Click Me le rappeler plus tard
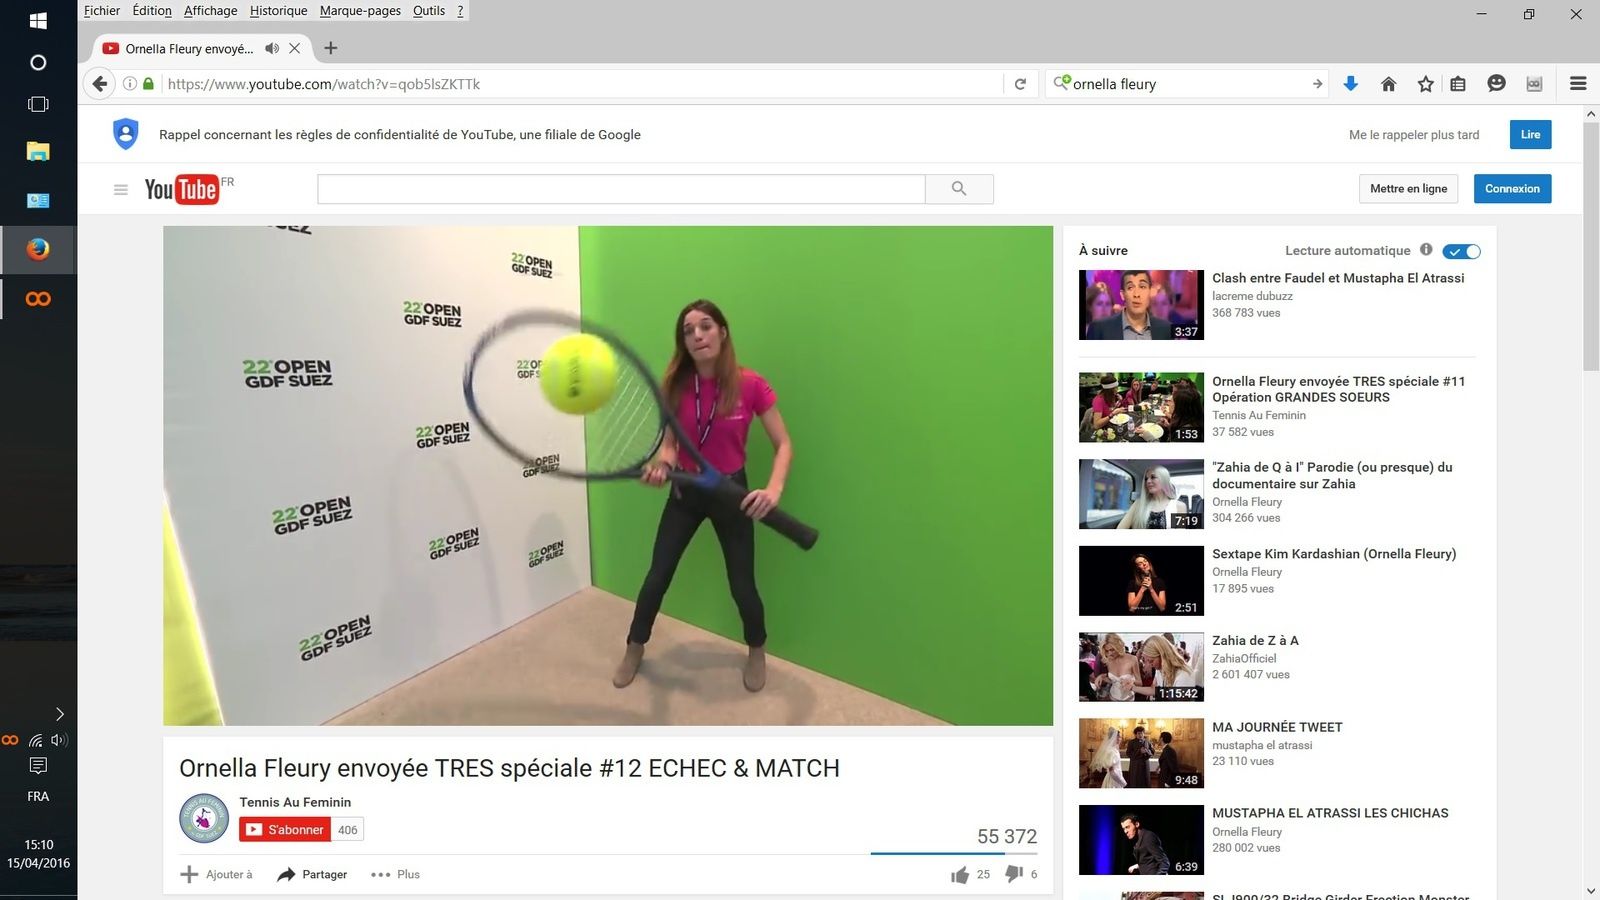The image size is (1600, 900). [1414, 135]
